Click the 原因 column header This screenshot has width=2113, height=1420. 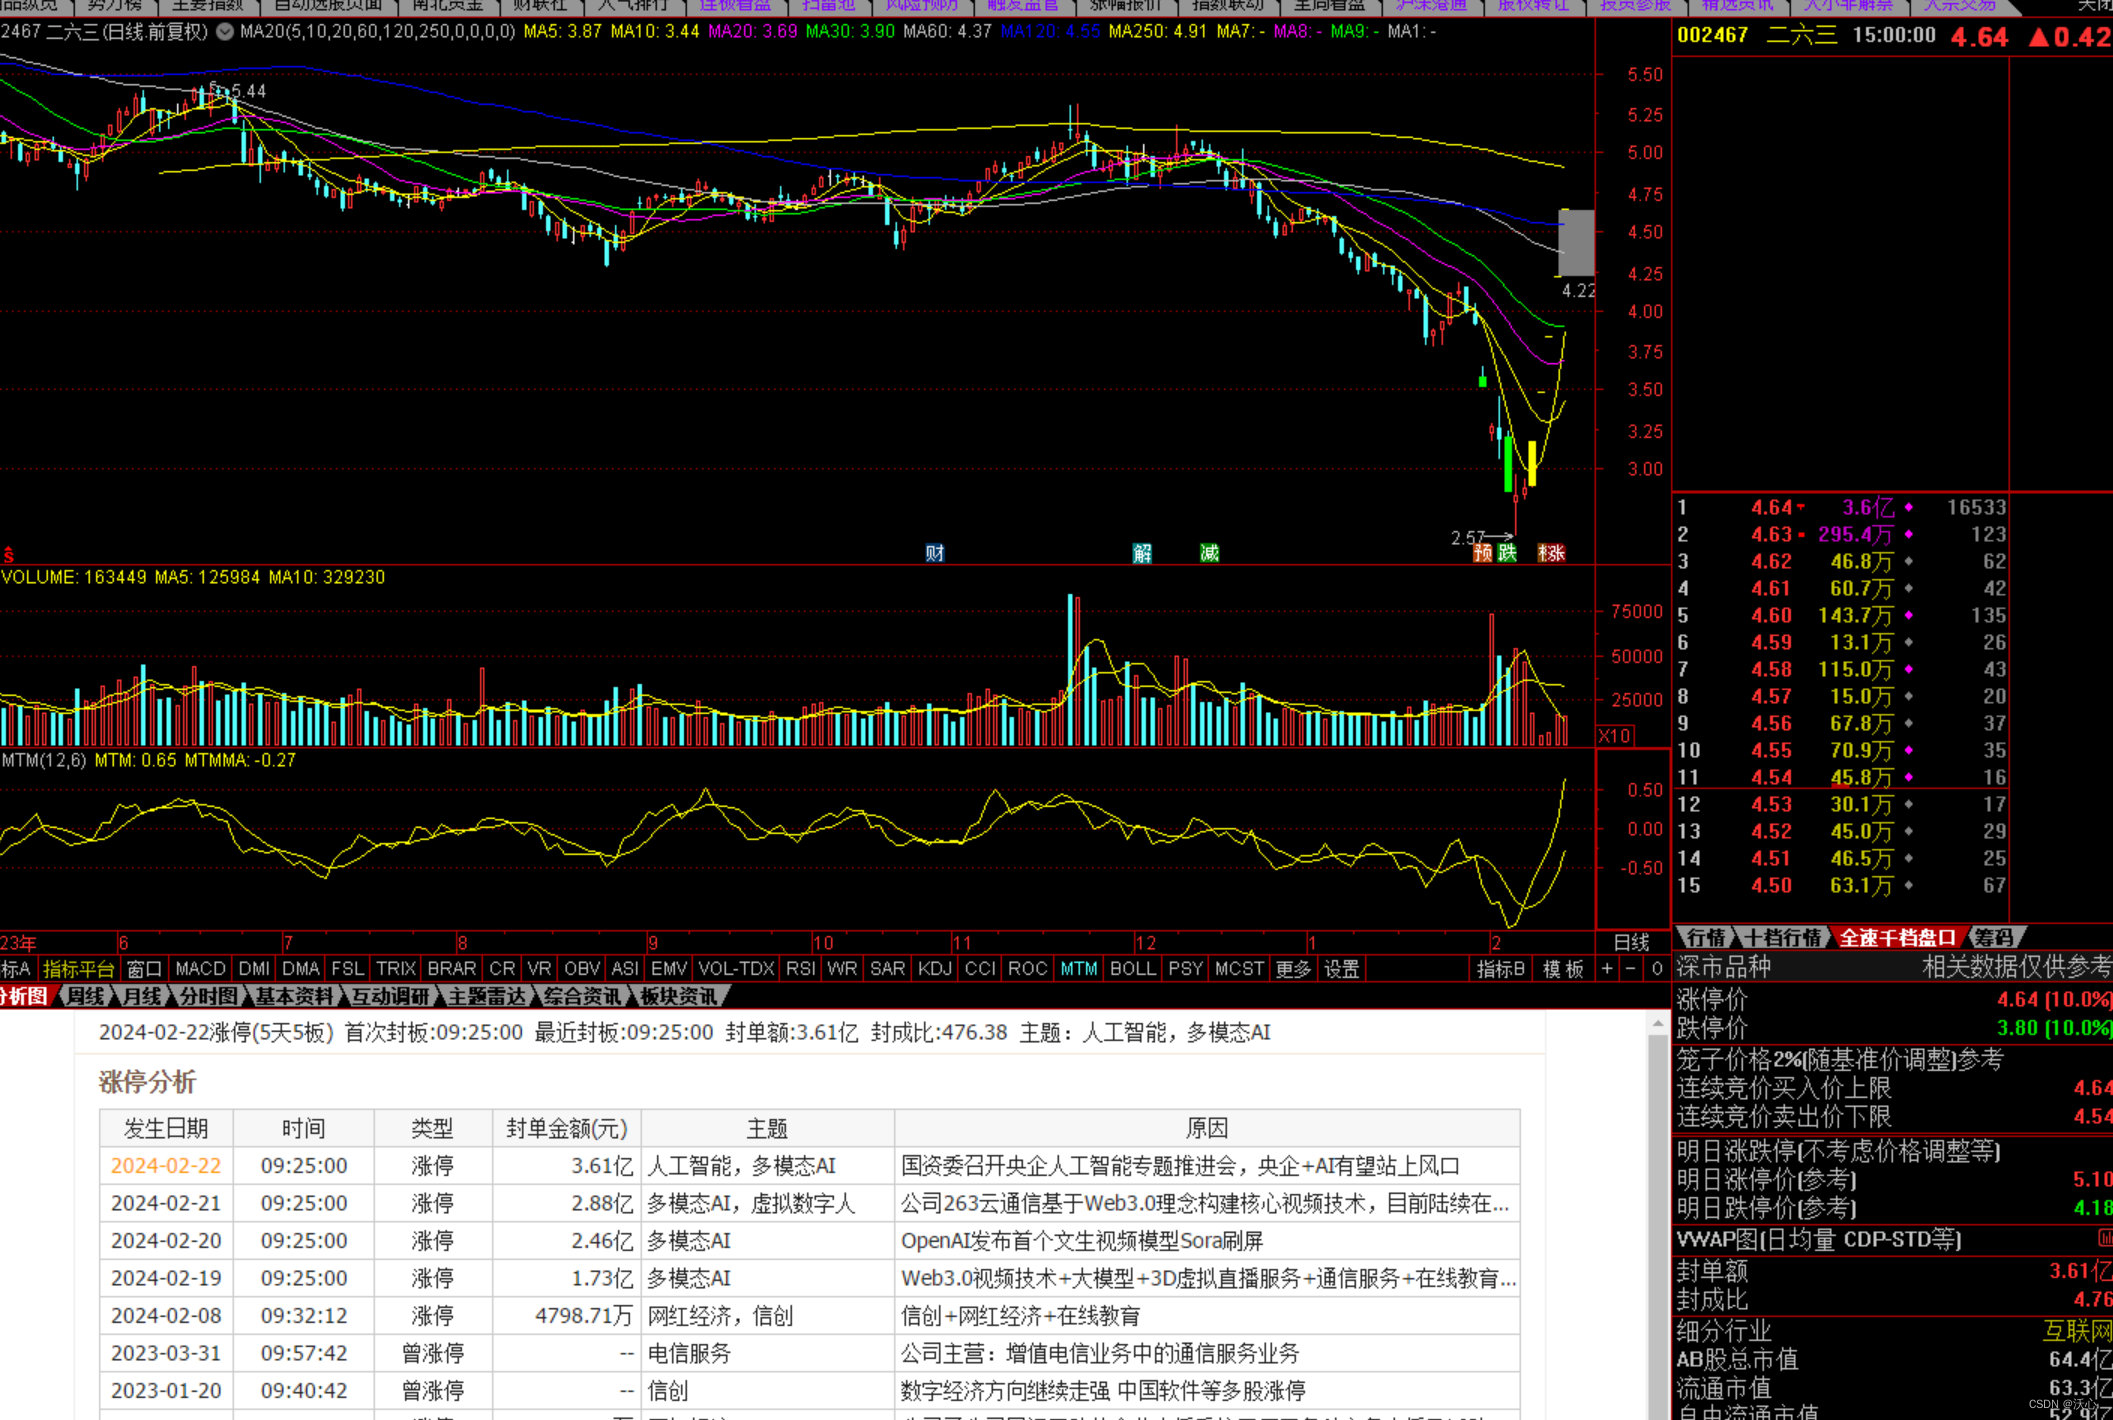(x=1207, y=1128)
